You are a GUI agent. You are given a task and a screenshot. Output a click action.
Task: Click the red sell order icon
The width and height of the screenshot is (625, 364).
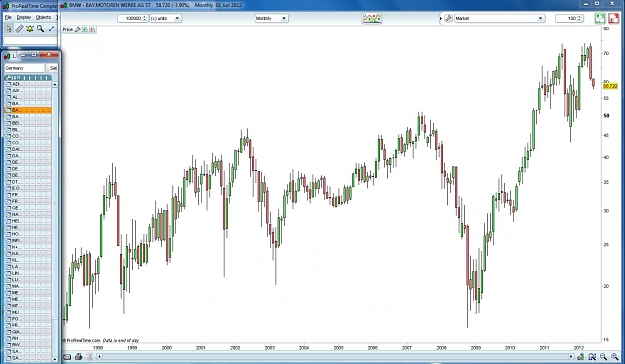(x=613, y=18)
